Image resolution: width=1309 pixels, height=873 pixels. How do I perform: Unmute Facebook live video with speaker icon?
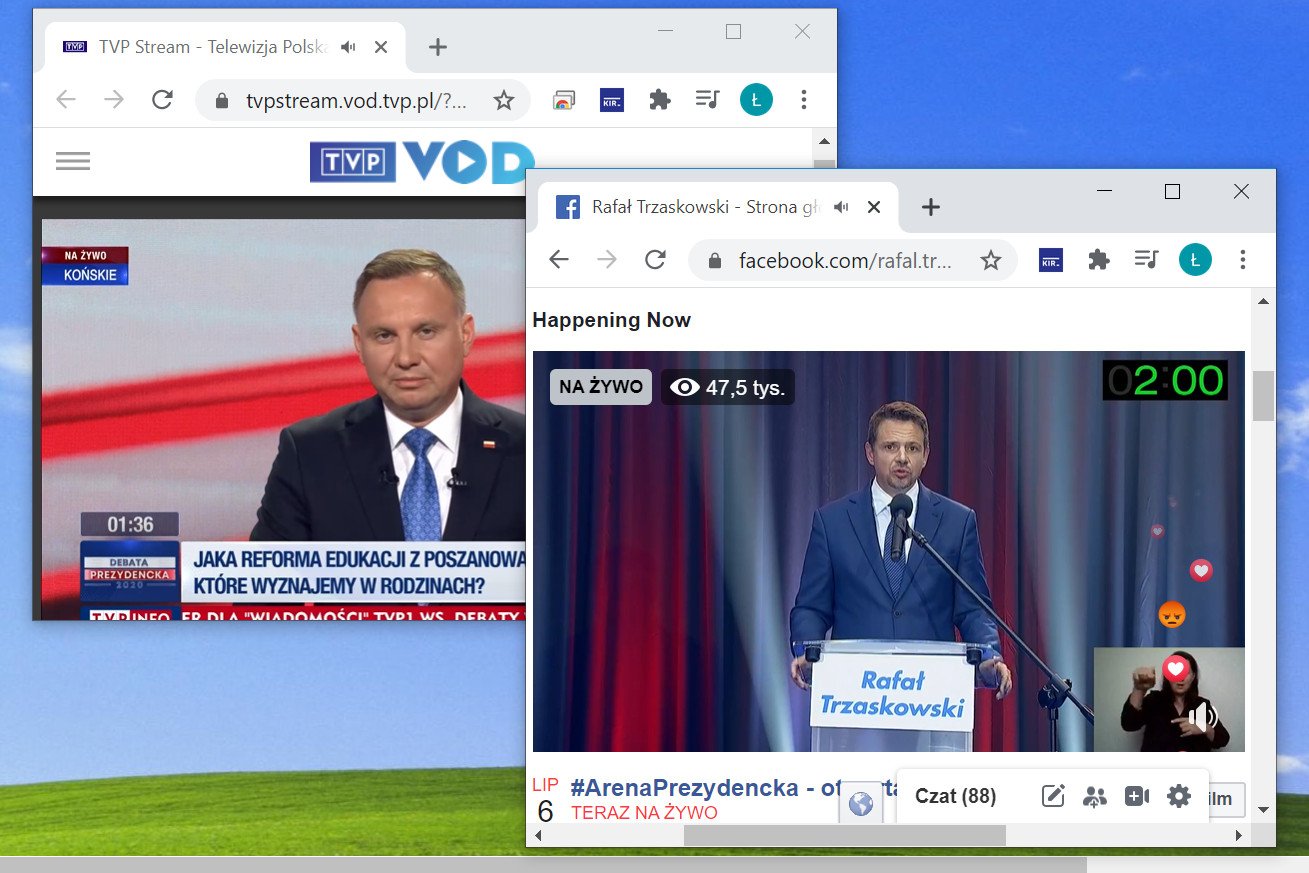pyautogui.click(x=1201, y=716)
